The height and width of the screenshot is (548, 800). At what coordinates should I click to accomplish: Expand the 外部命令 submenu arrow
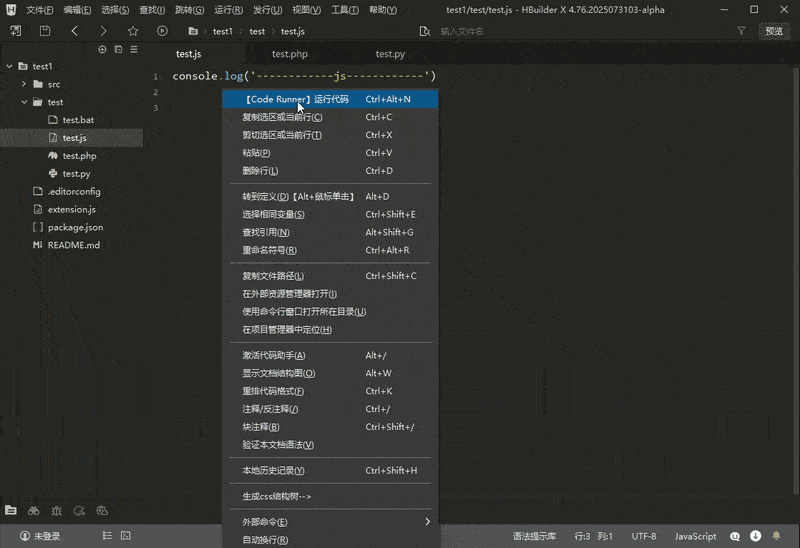click(x=427, y=522)
